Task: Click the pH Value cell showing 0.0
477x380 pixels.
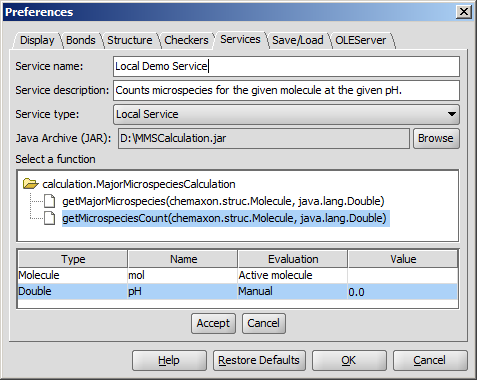Action: 403,292
